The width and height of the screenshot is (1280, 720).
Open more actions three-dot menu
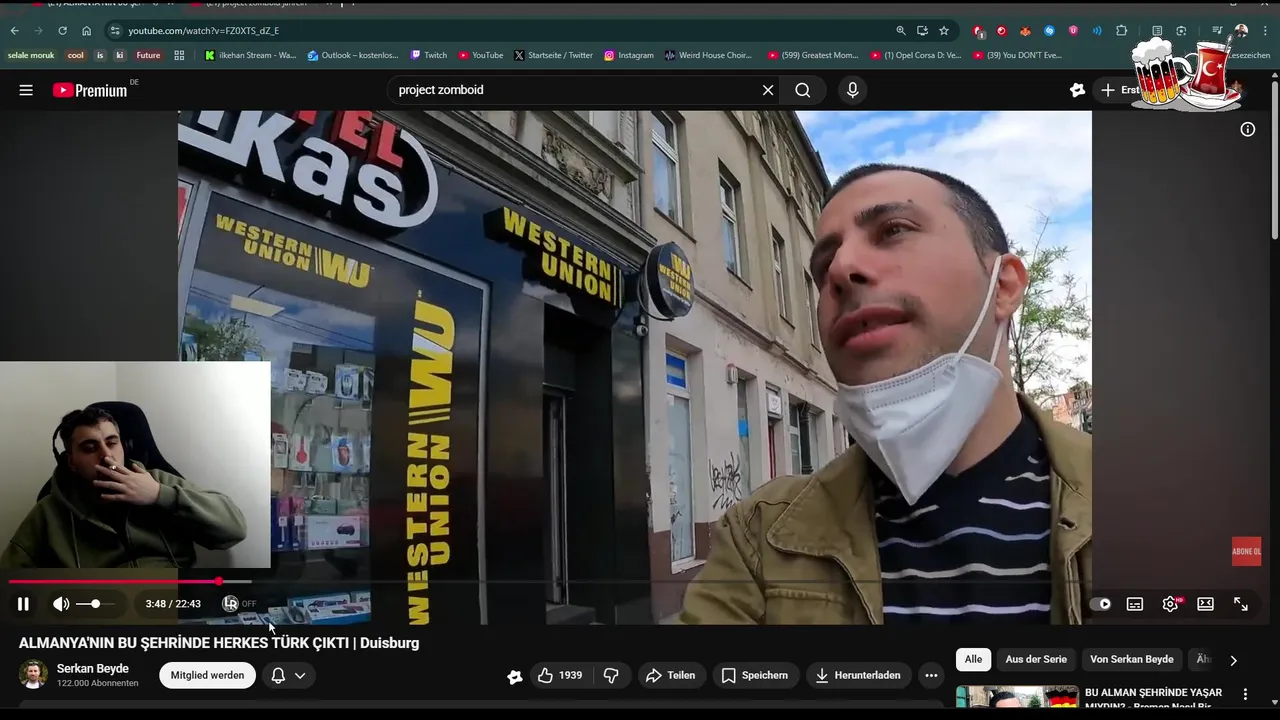pyautogui.click(x=931, y=675)
